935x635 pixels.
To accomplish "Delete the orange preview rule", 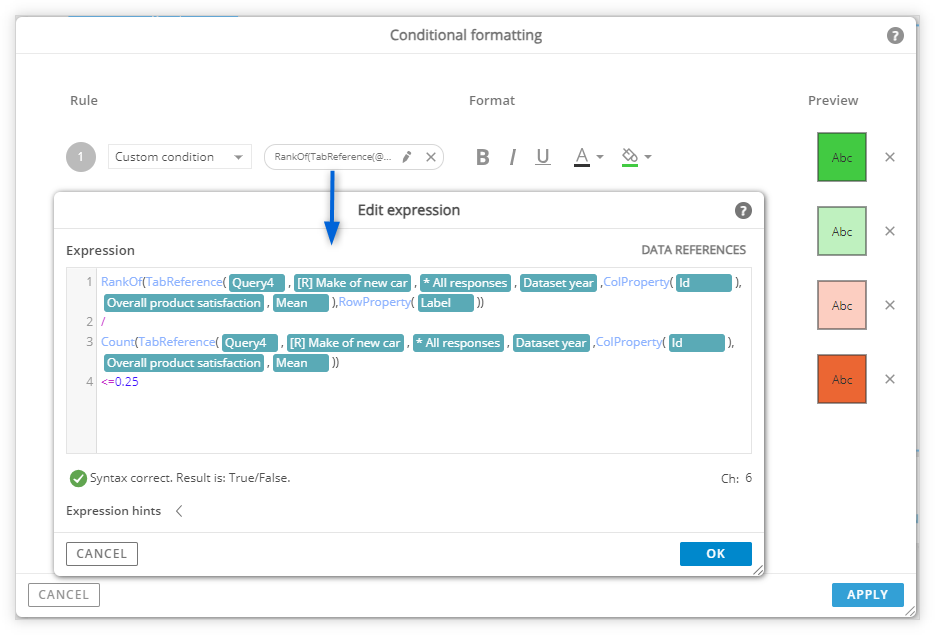I will (890, 379).
